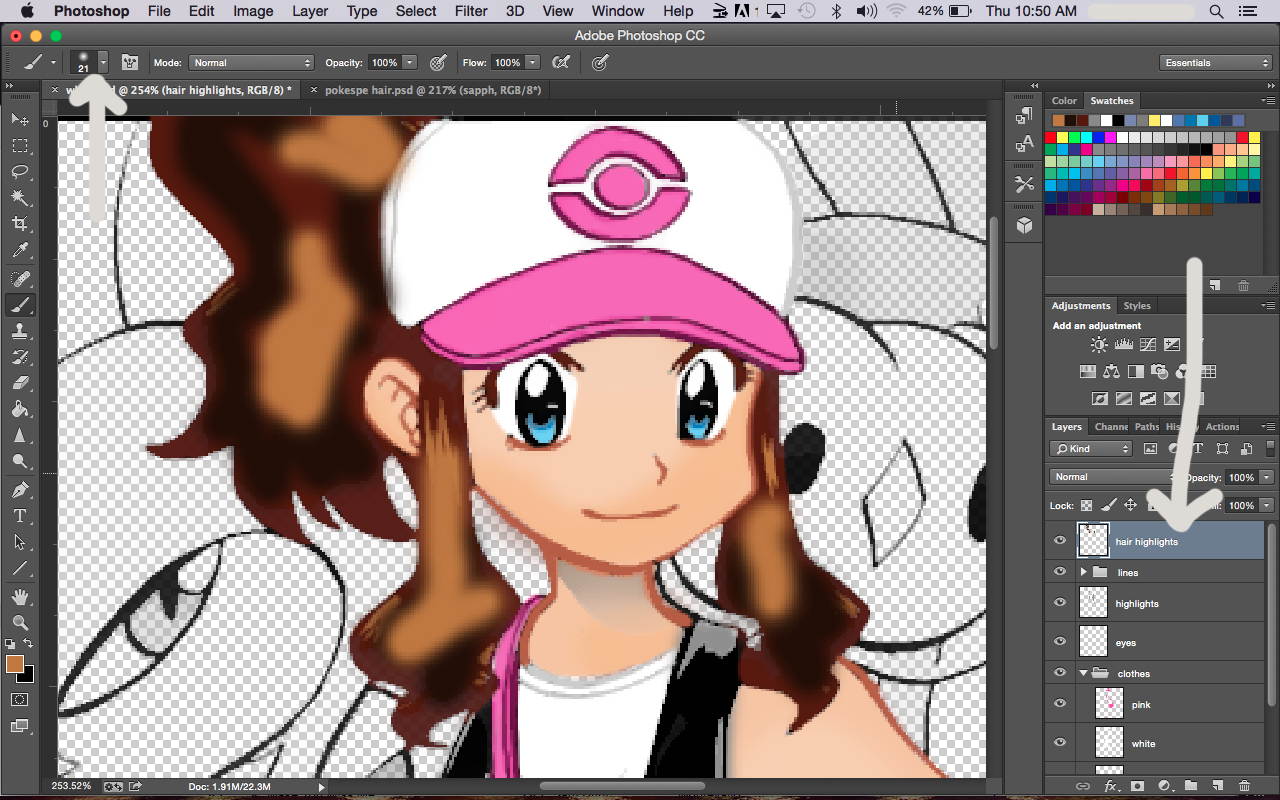
Task: Select the Move tool
Action: (x=20, y=120)
